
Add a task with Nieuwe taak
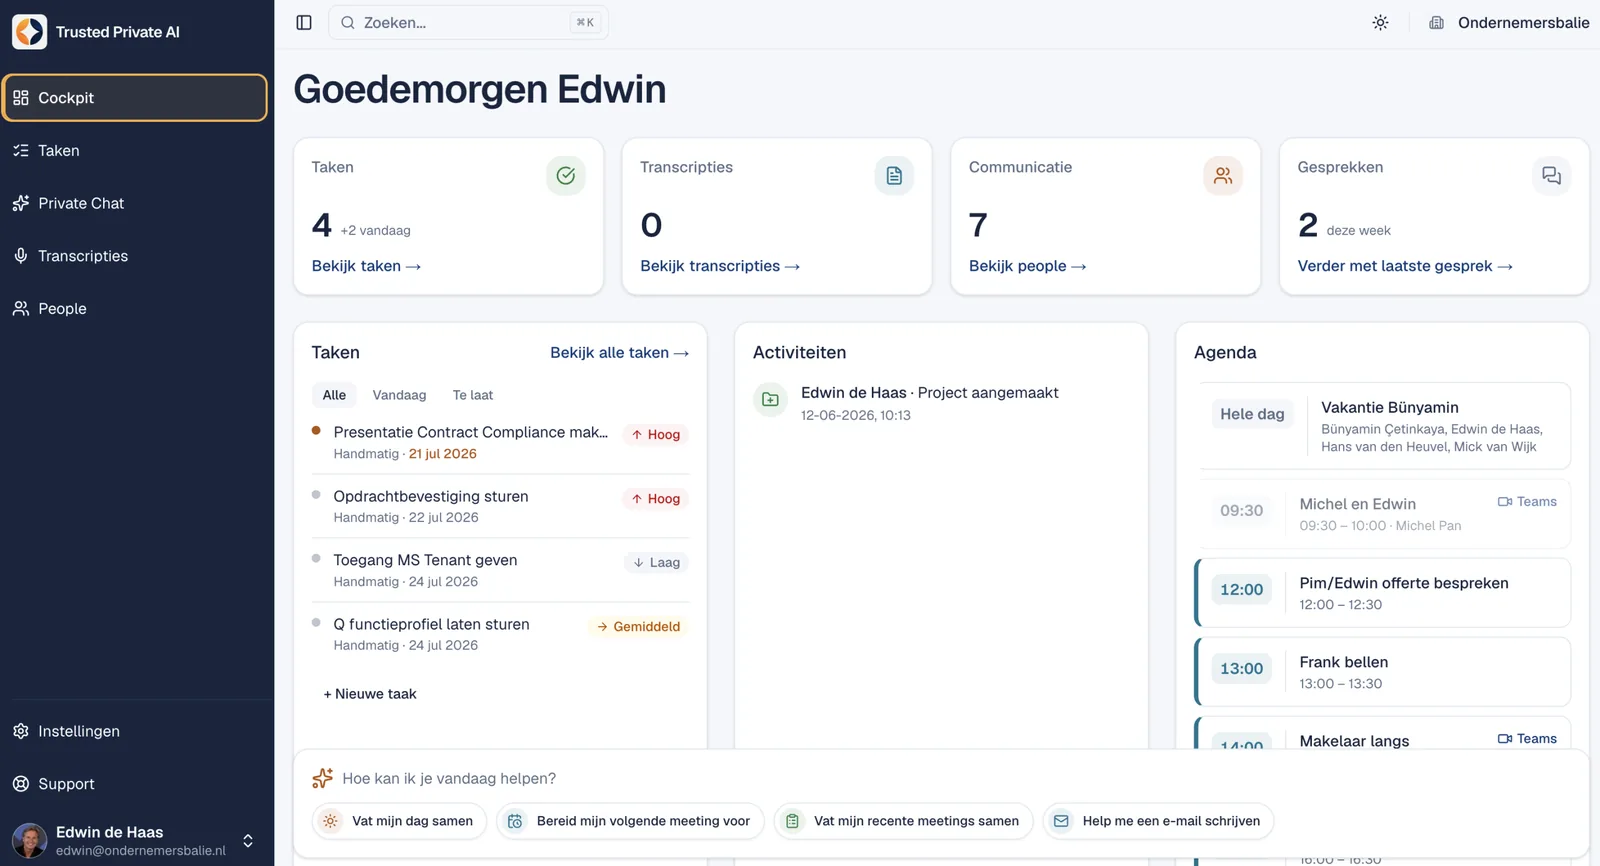370,694
